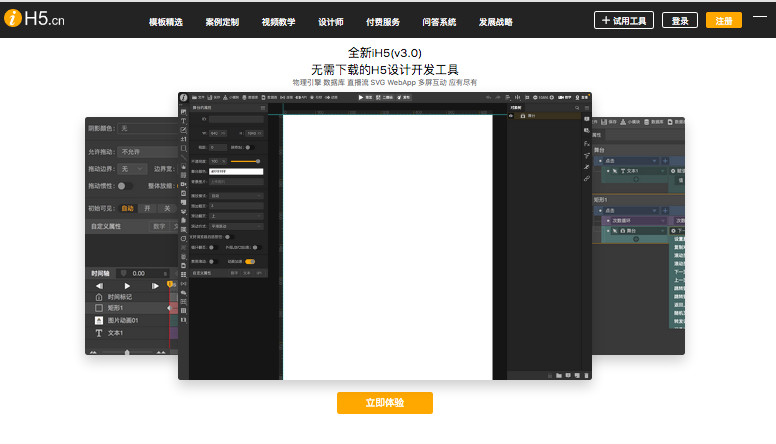Open 问答系统 in the top navigation
Viewport: 776px width, 444px height.
[439, 22]
